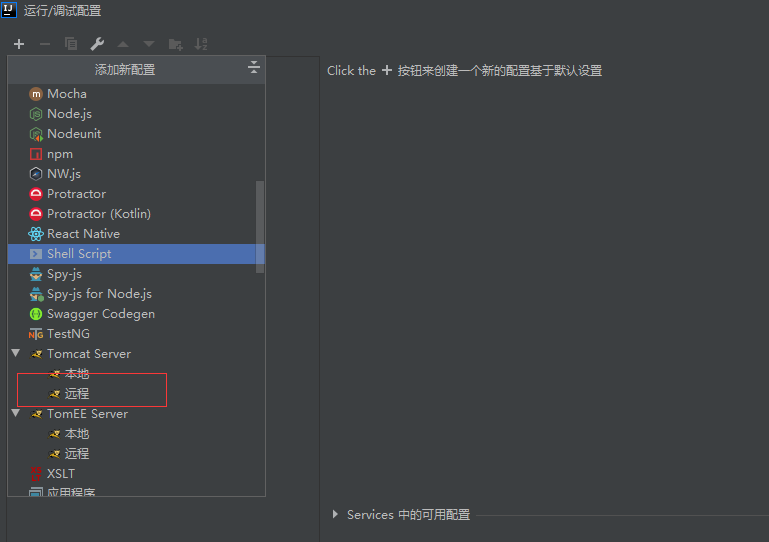Select 远程 under TomEE Server
This screenshot has height=542, width=769.
77,454
